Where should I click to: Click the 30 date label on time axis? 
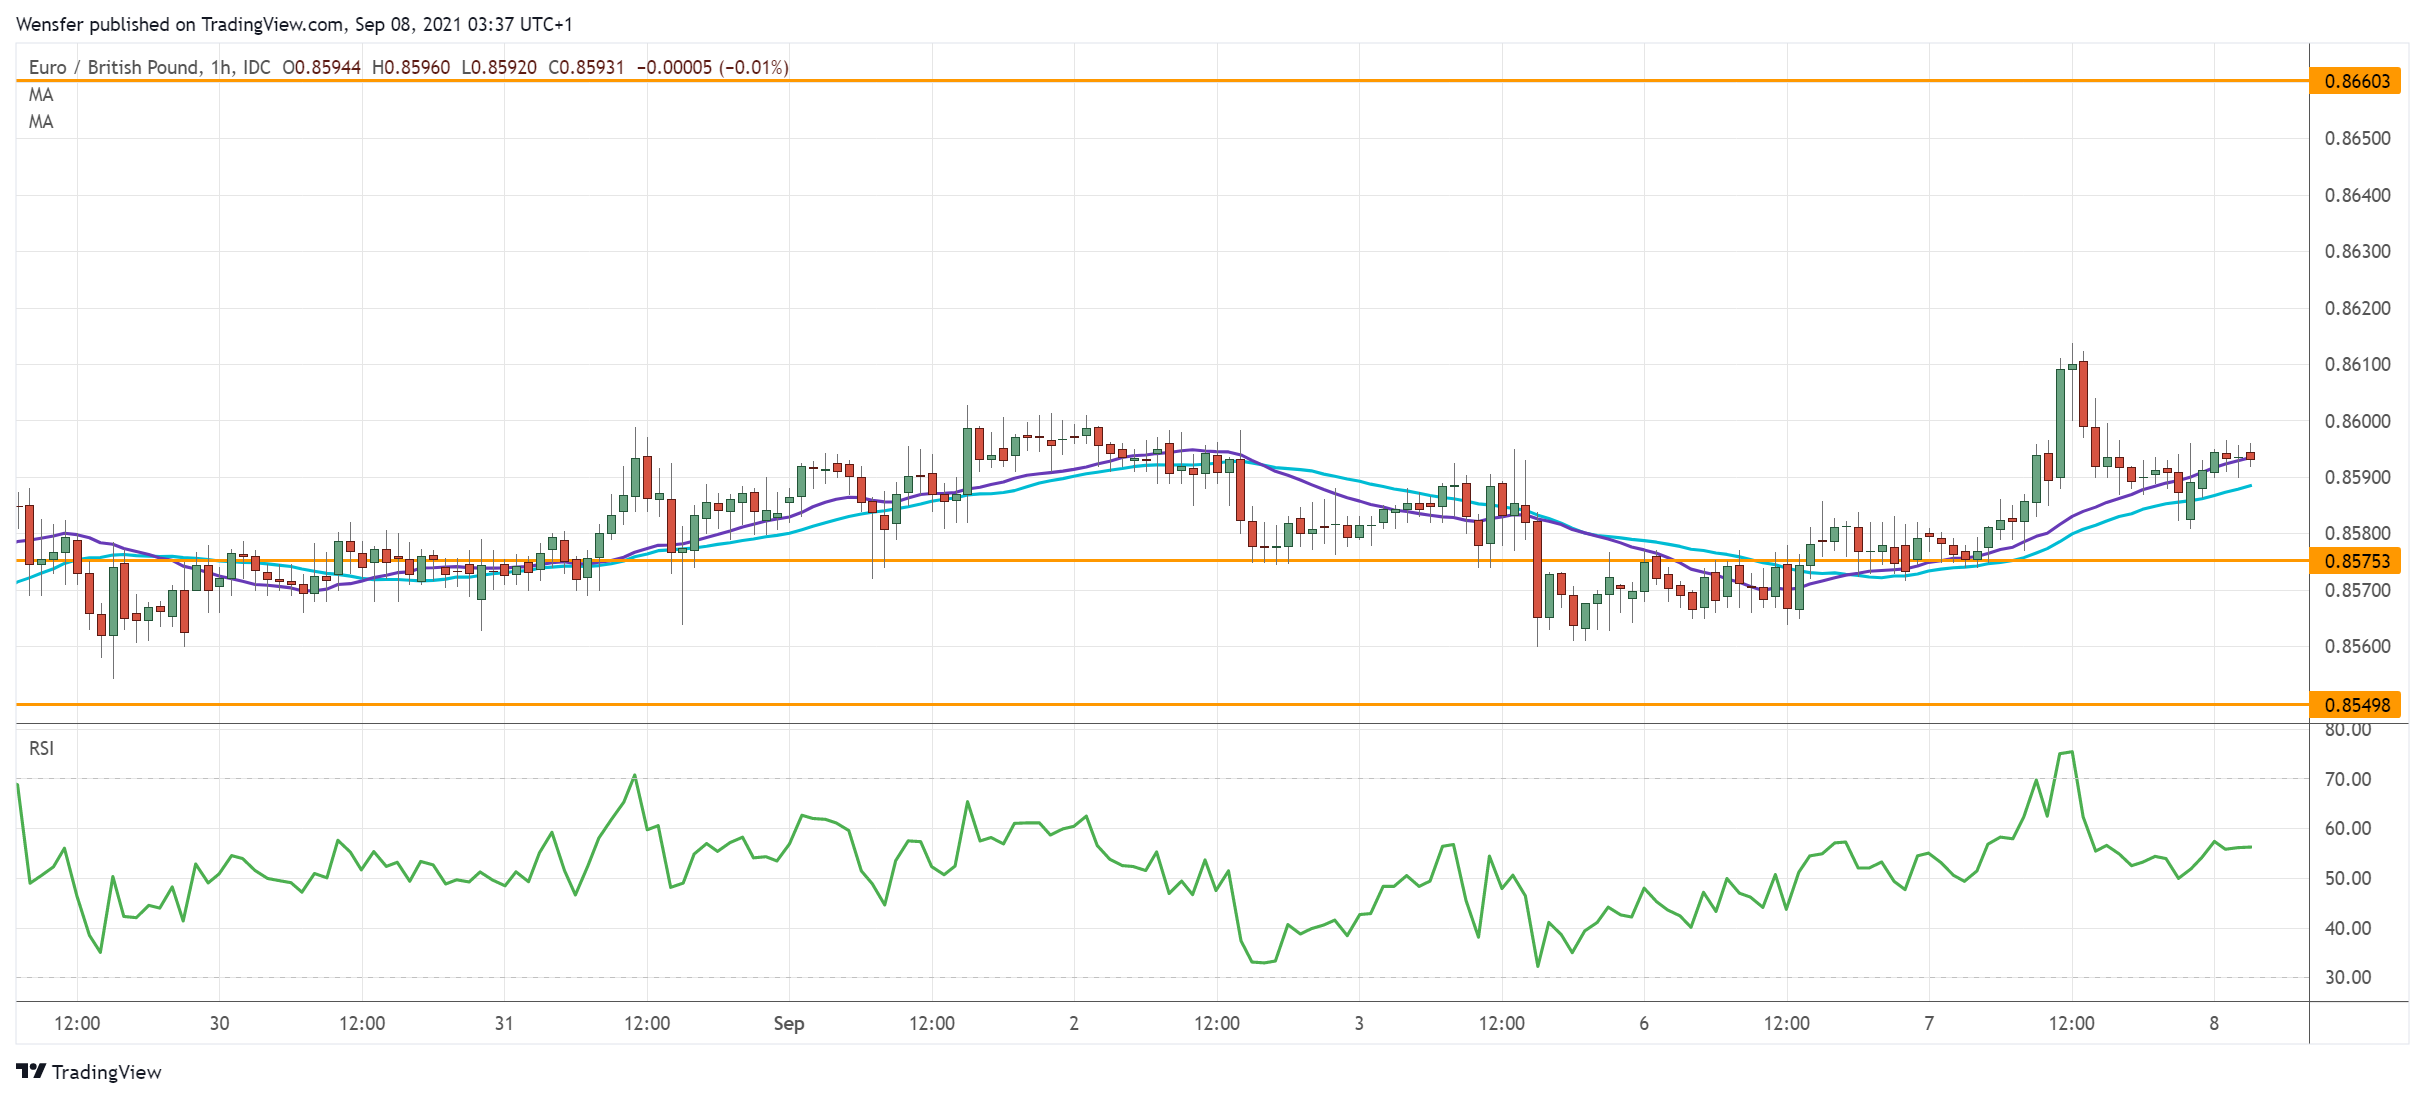219,1023
